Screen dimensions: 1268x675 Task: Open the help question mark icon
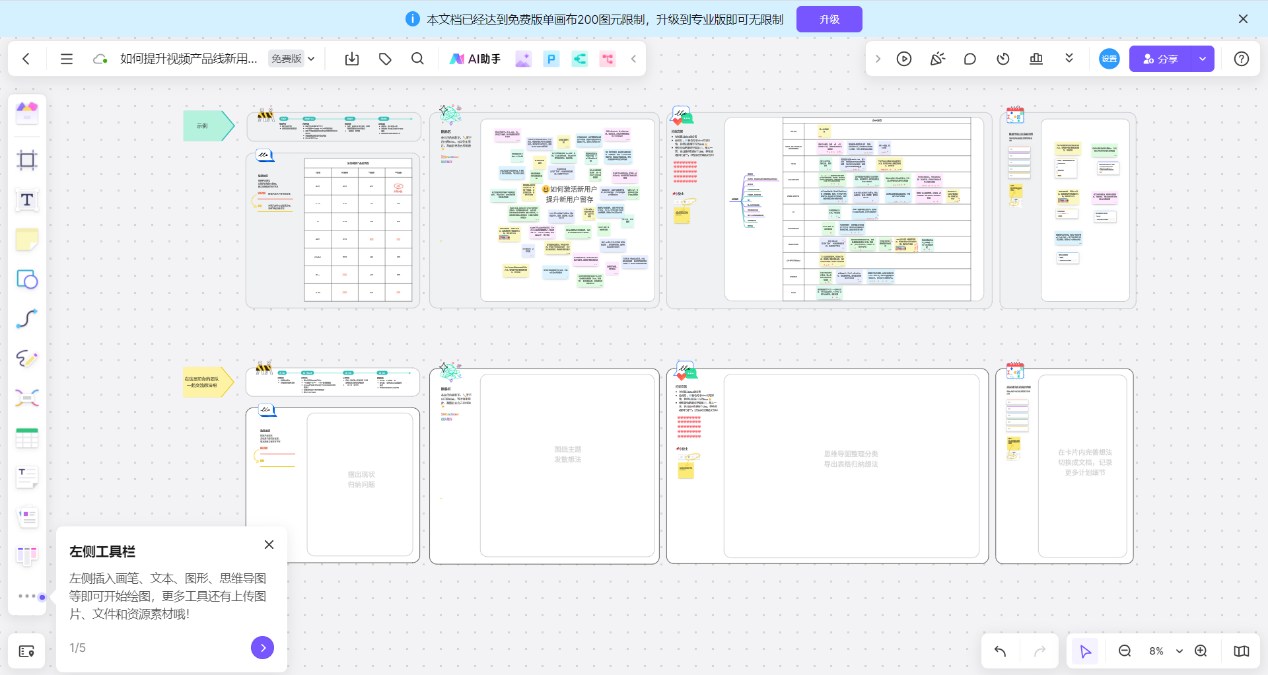[x=1241, y=59]
